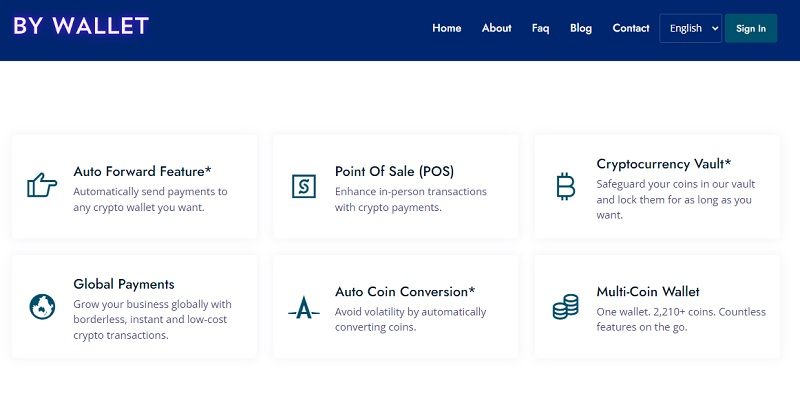Navigate to the Faq page
The height and width of the screenshot is (400, 800).
click(x=541, y=28)
